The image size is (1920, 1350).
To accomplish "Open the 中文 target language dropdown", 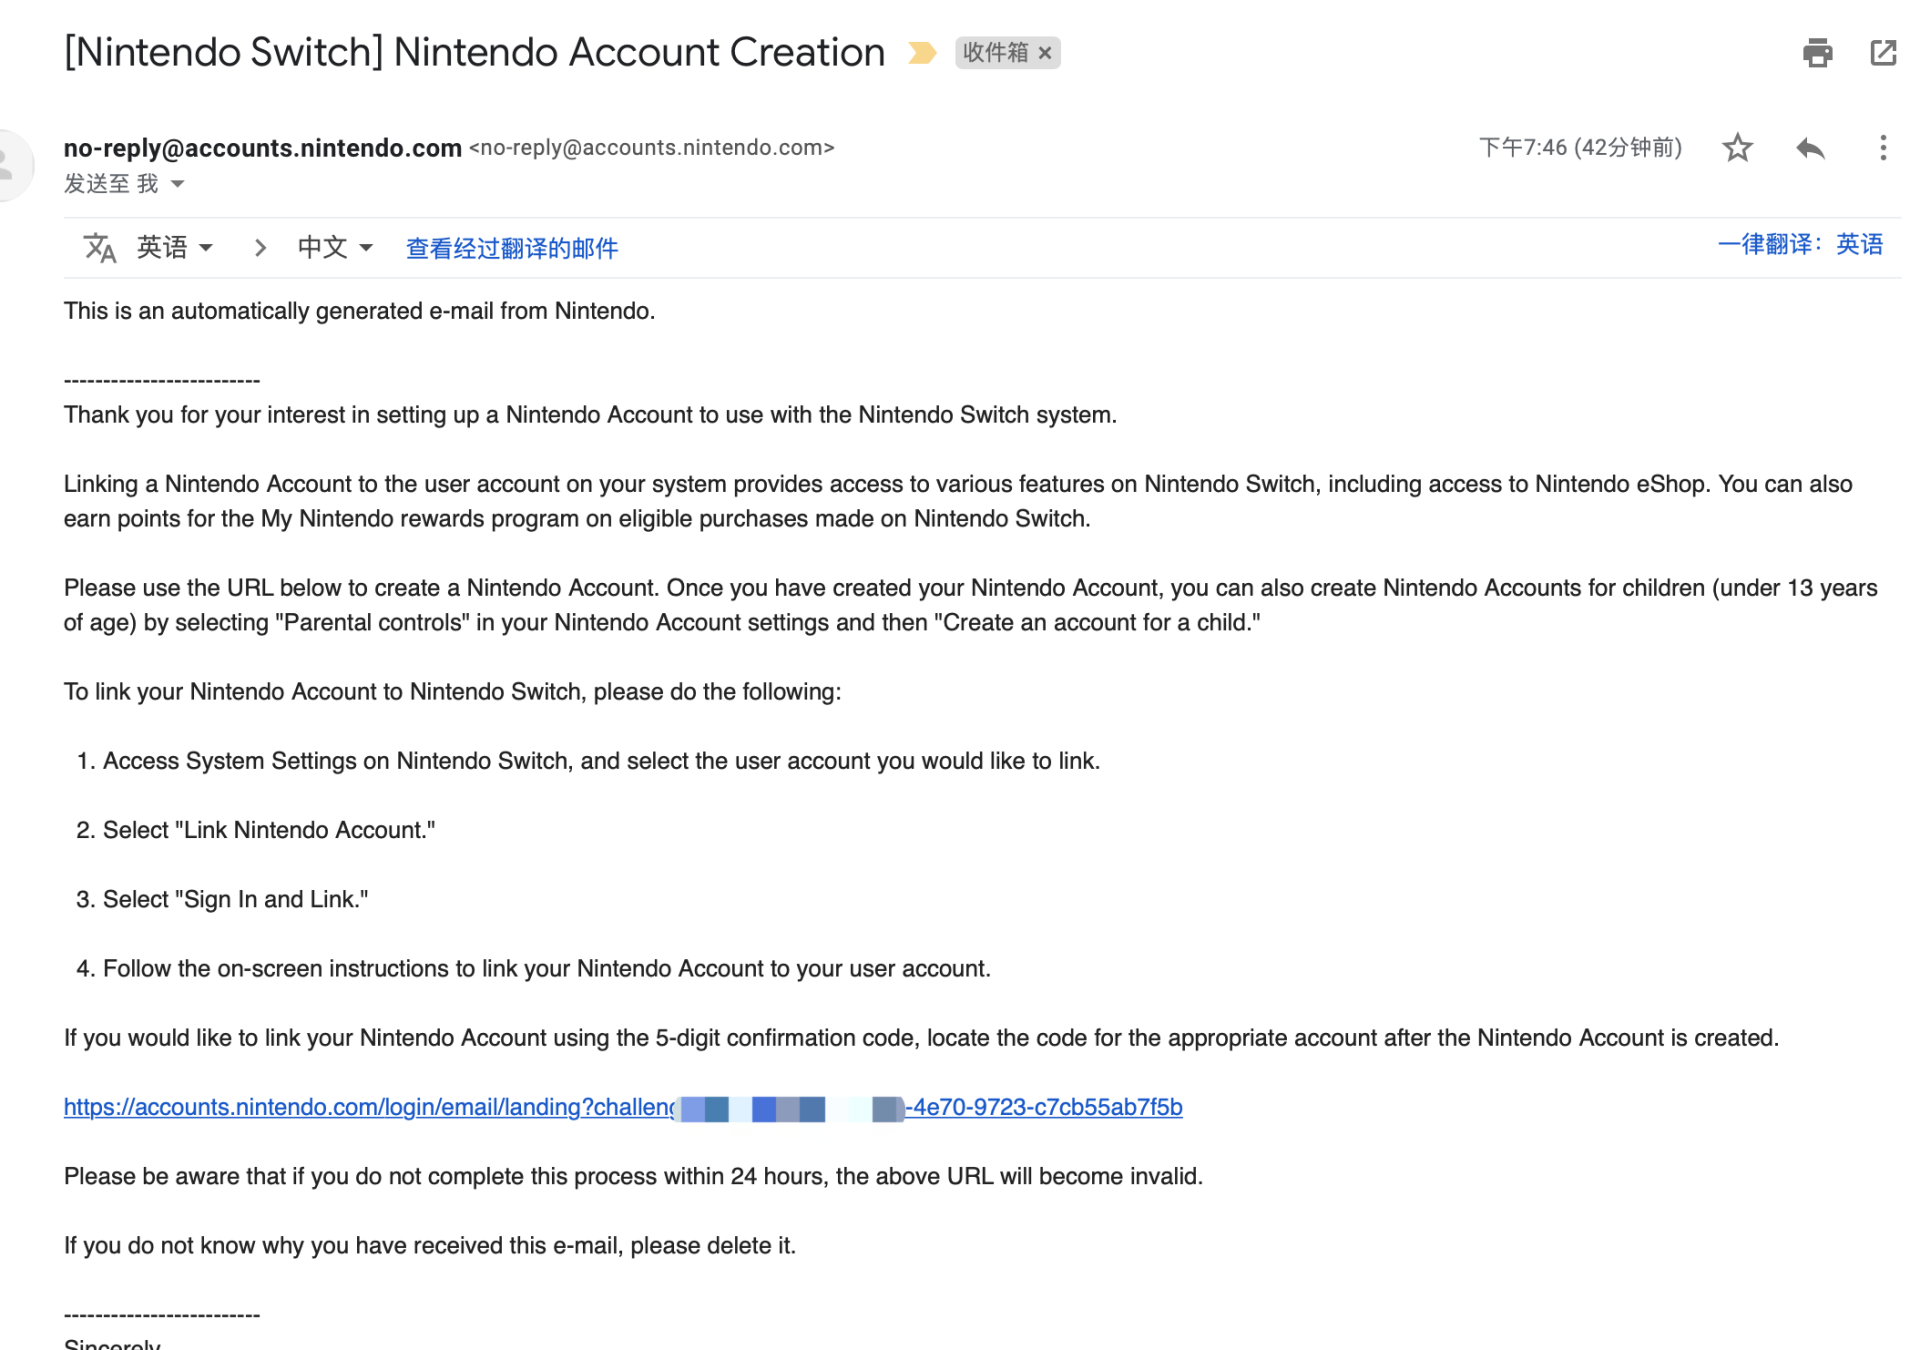I will 335,247.
